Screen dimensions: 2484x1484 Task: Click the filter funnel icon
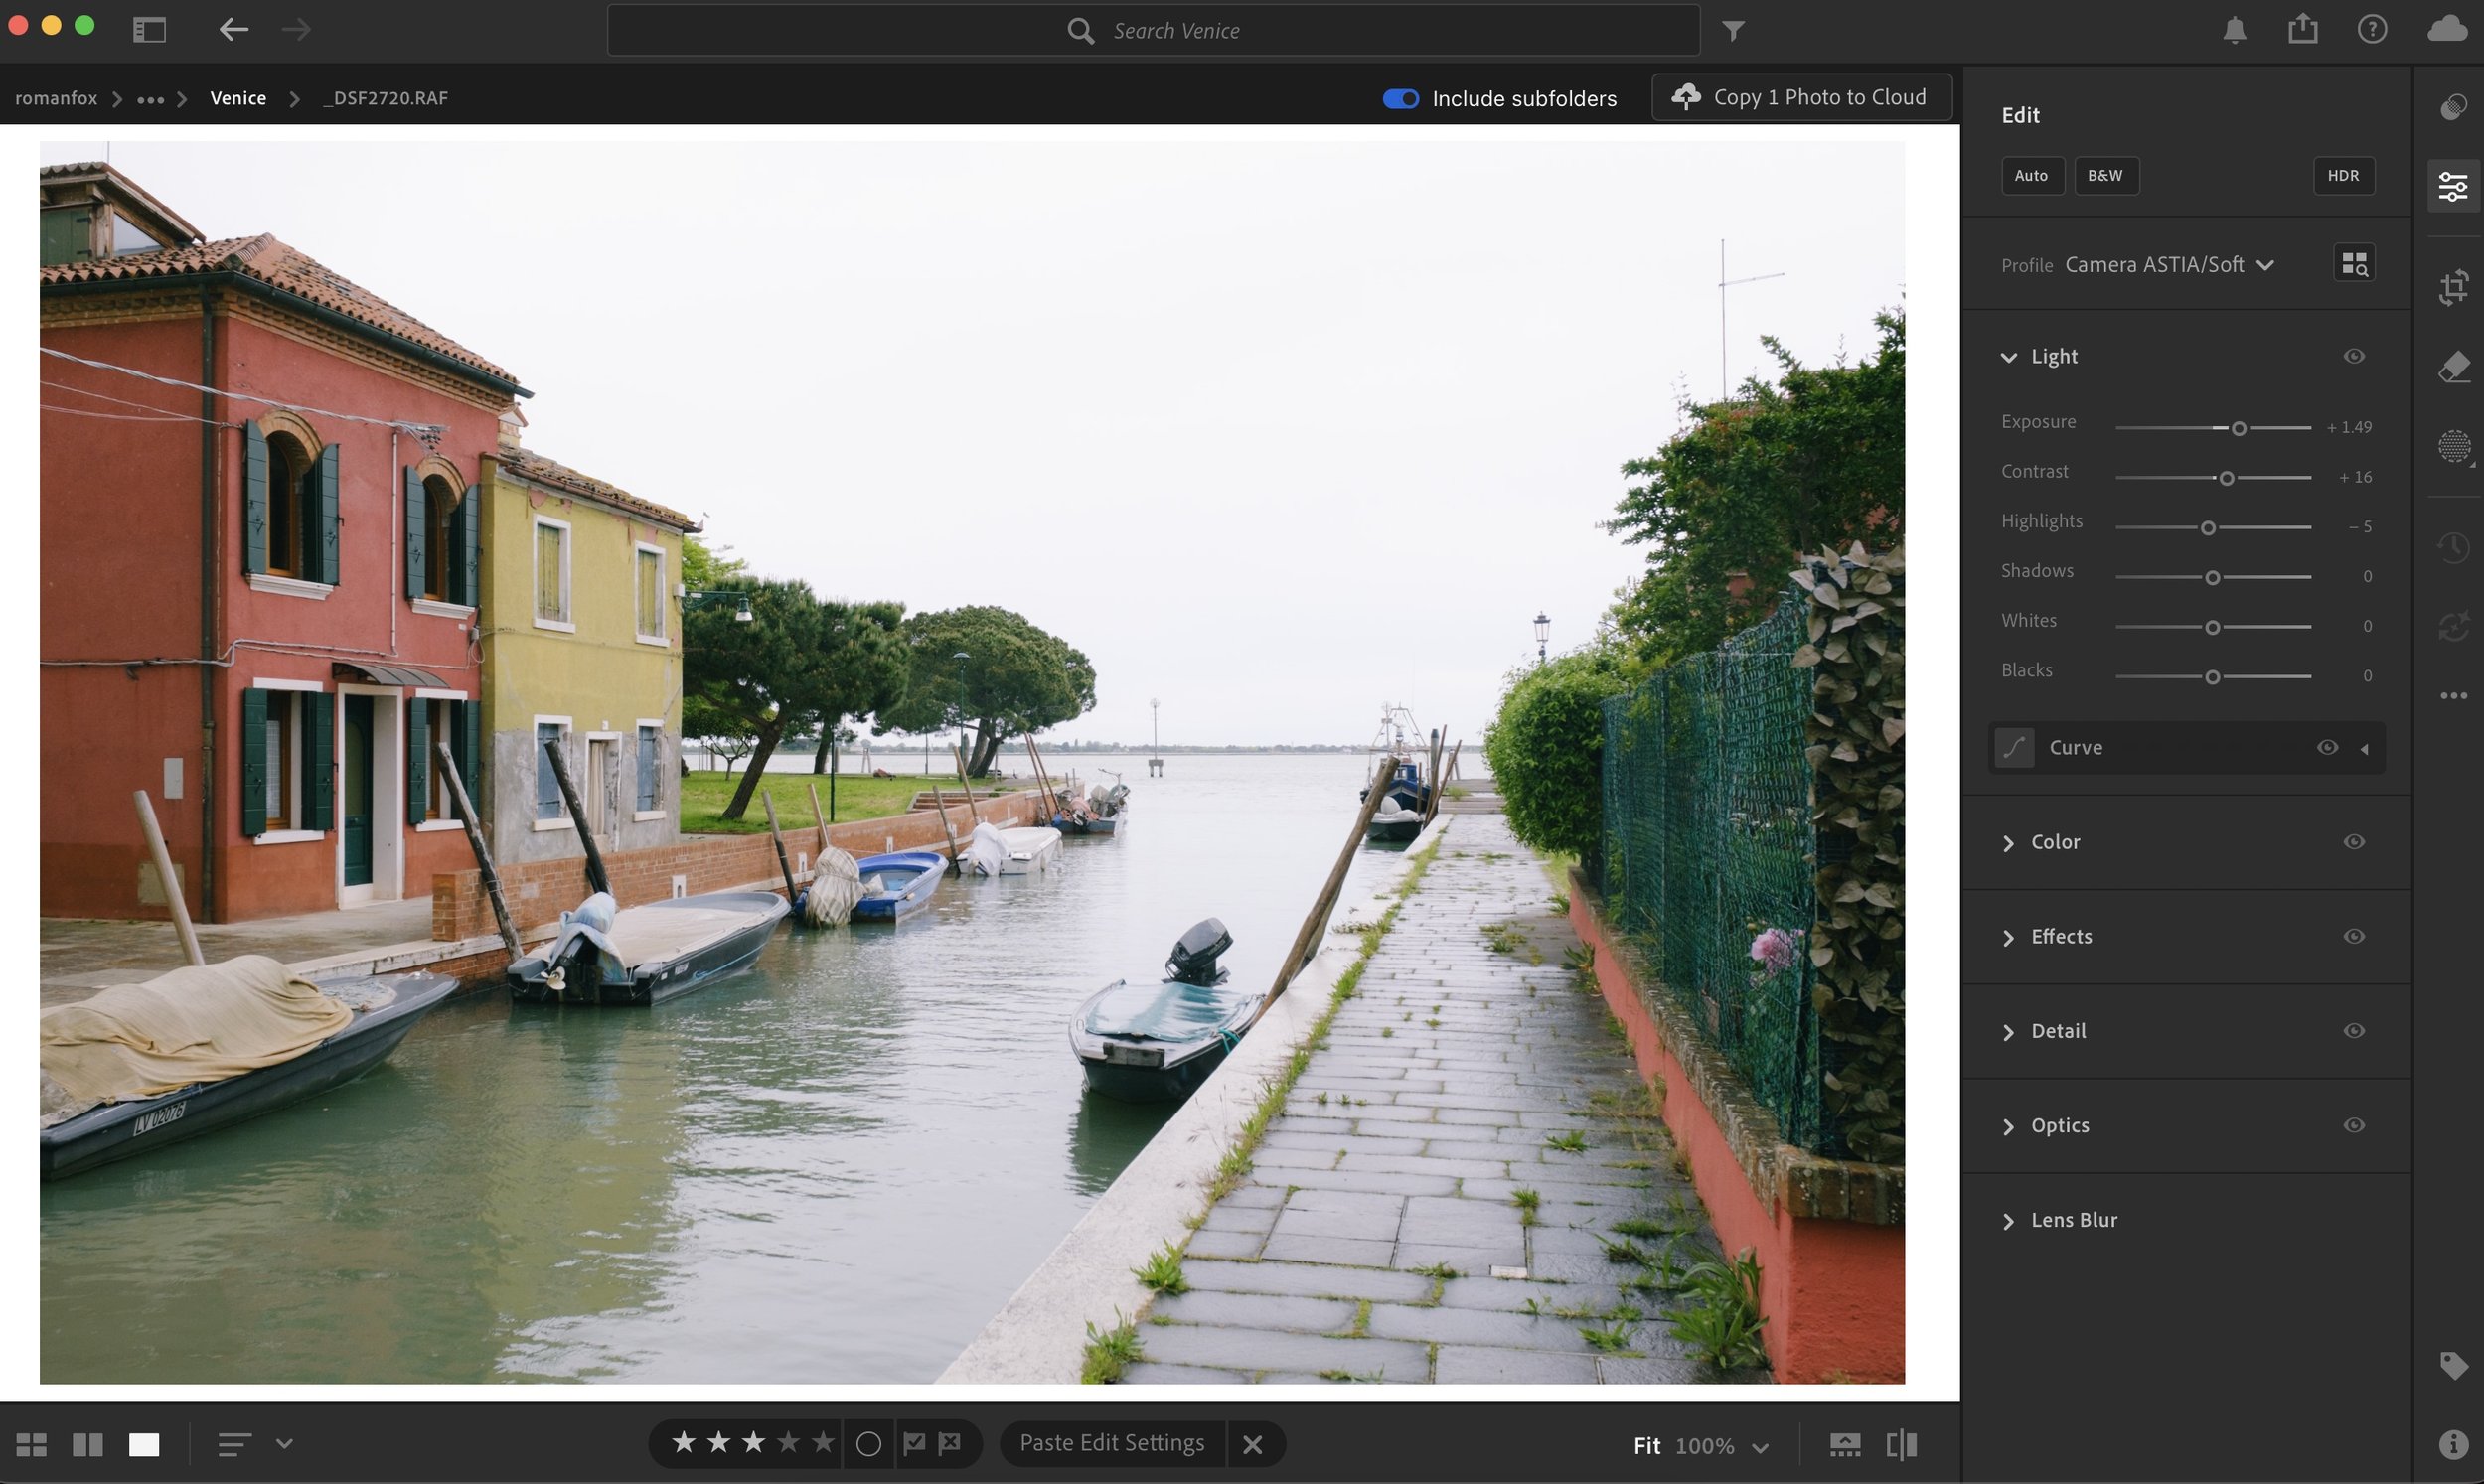(1733, 31)
